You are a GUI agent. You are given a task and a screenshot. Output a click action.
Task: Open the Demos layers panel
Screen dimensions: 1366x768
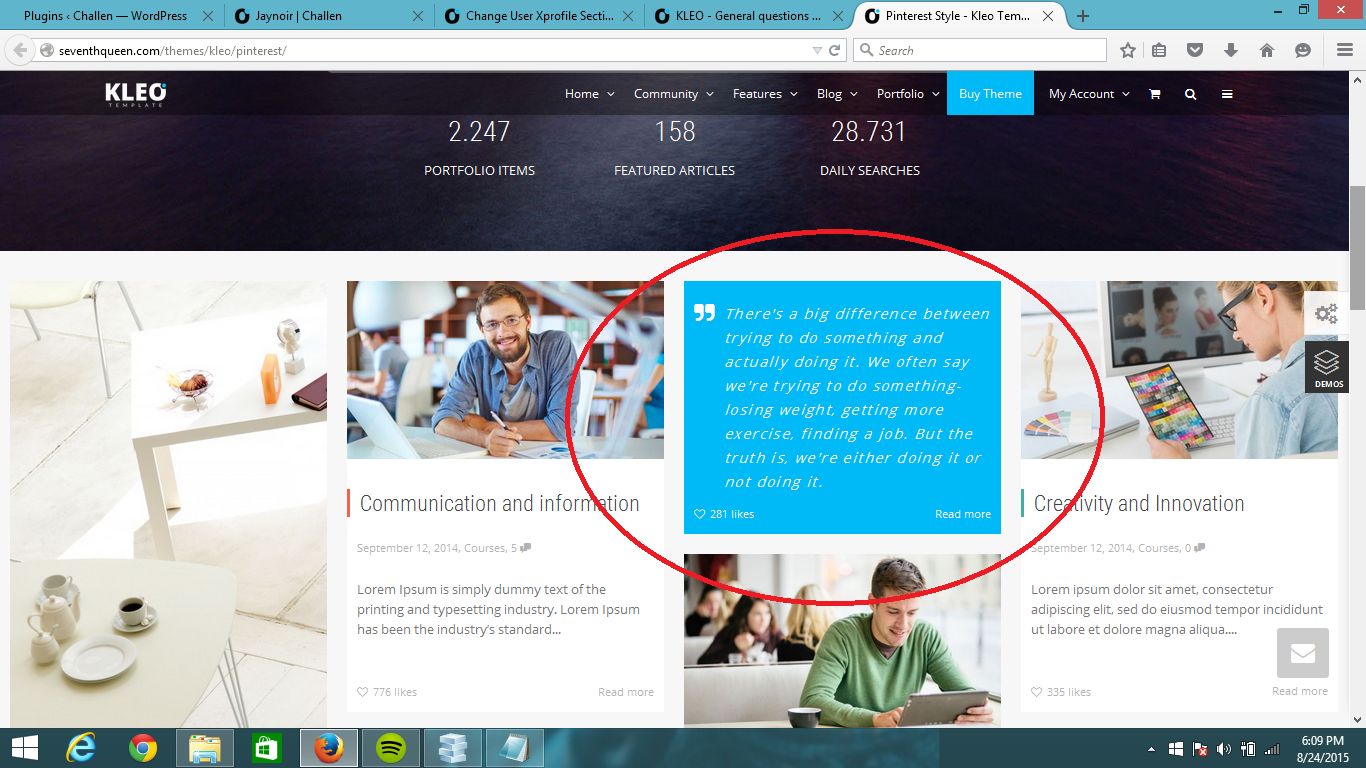(x=1327, y=367)
